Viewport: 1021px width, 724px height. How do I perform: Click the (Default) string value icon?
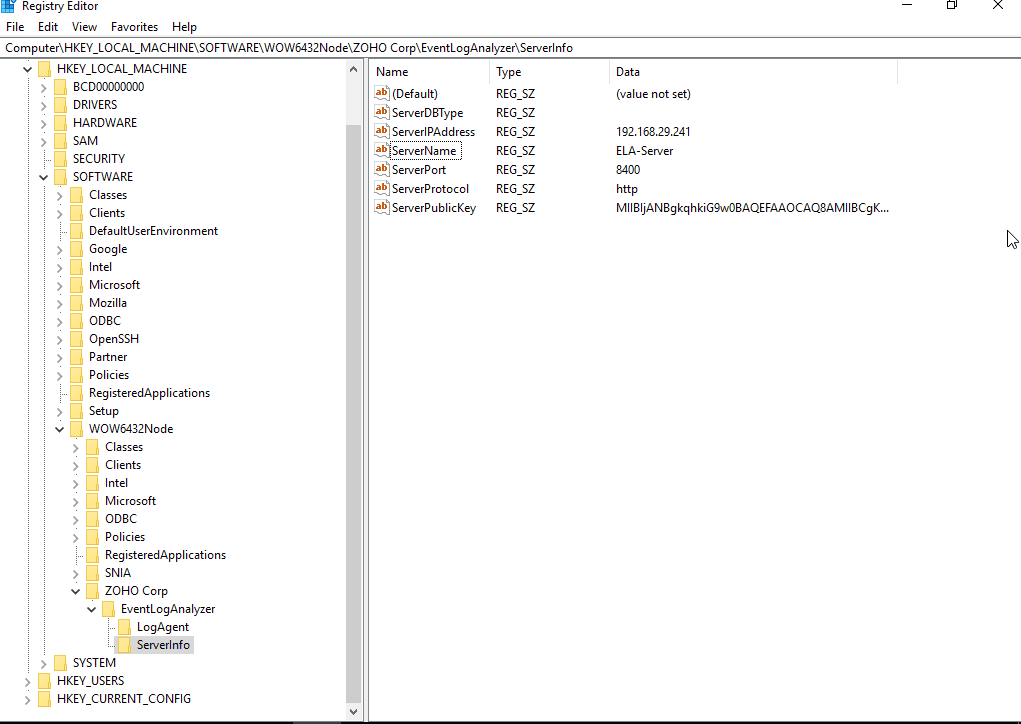tap(381, 93)
